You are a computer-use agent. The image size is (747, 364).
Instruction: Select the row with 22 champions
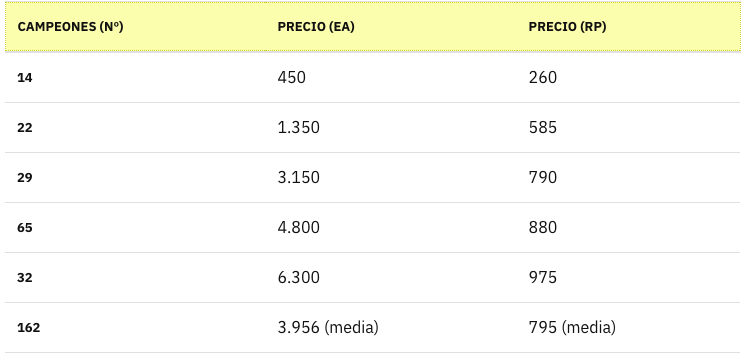373,128
